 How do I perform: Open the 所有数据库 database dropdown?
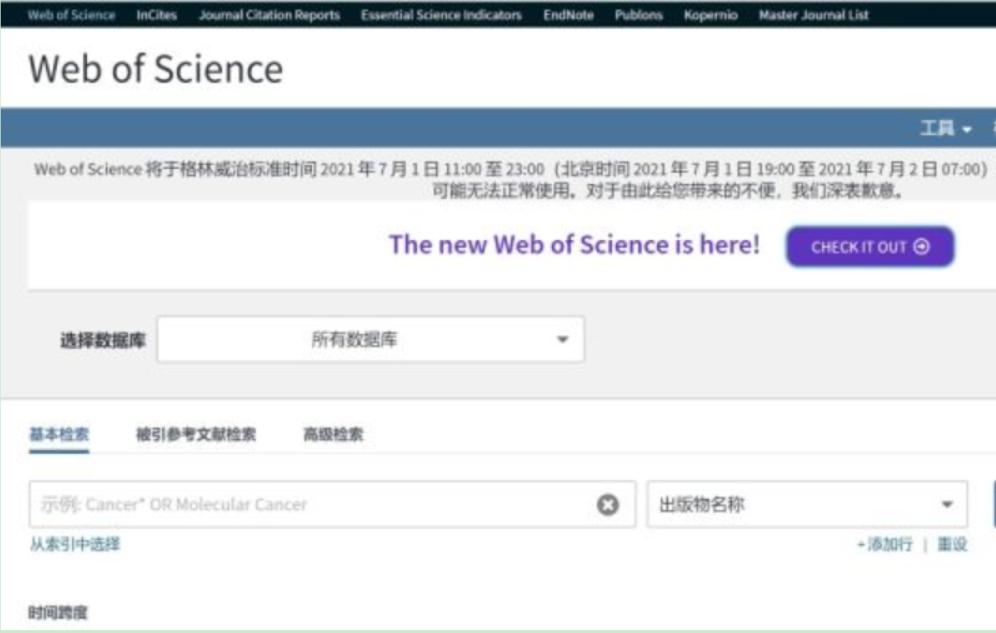370,340
